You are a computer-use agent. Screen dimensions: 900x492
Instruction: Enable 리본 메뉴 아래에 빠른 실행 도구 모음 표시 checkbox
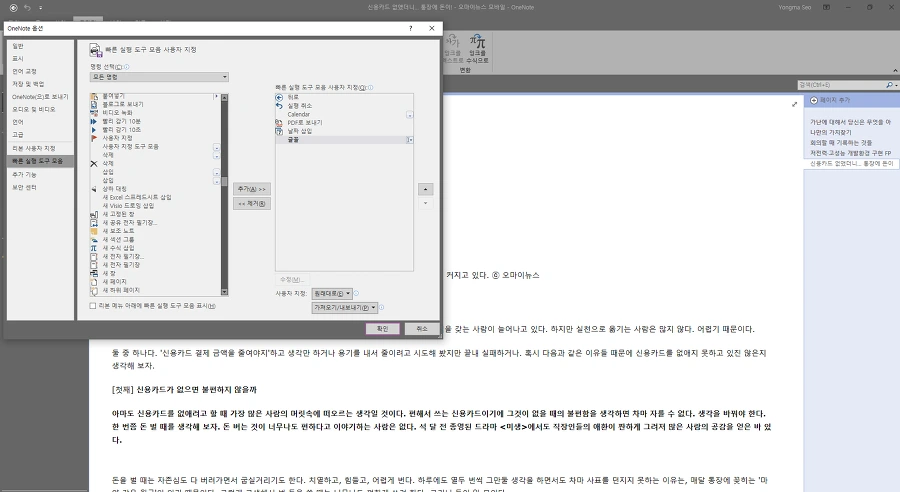pos(92,306)
